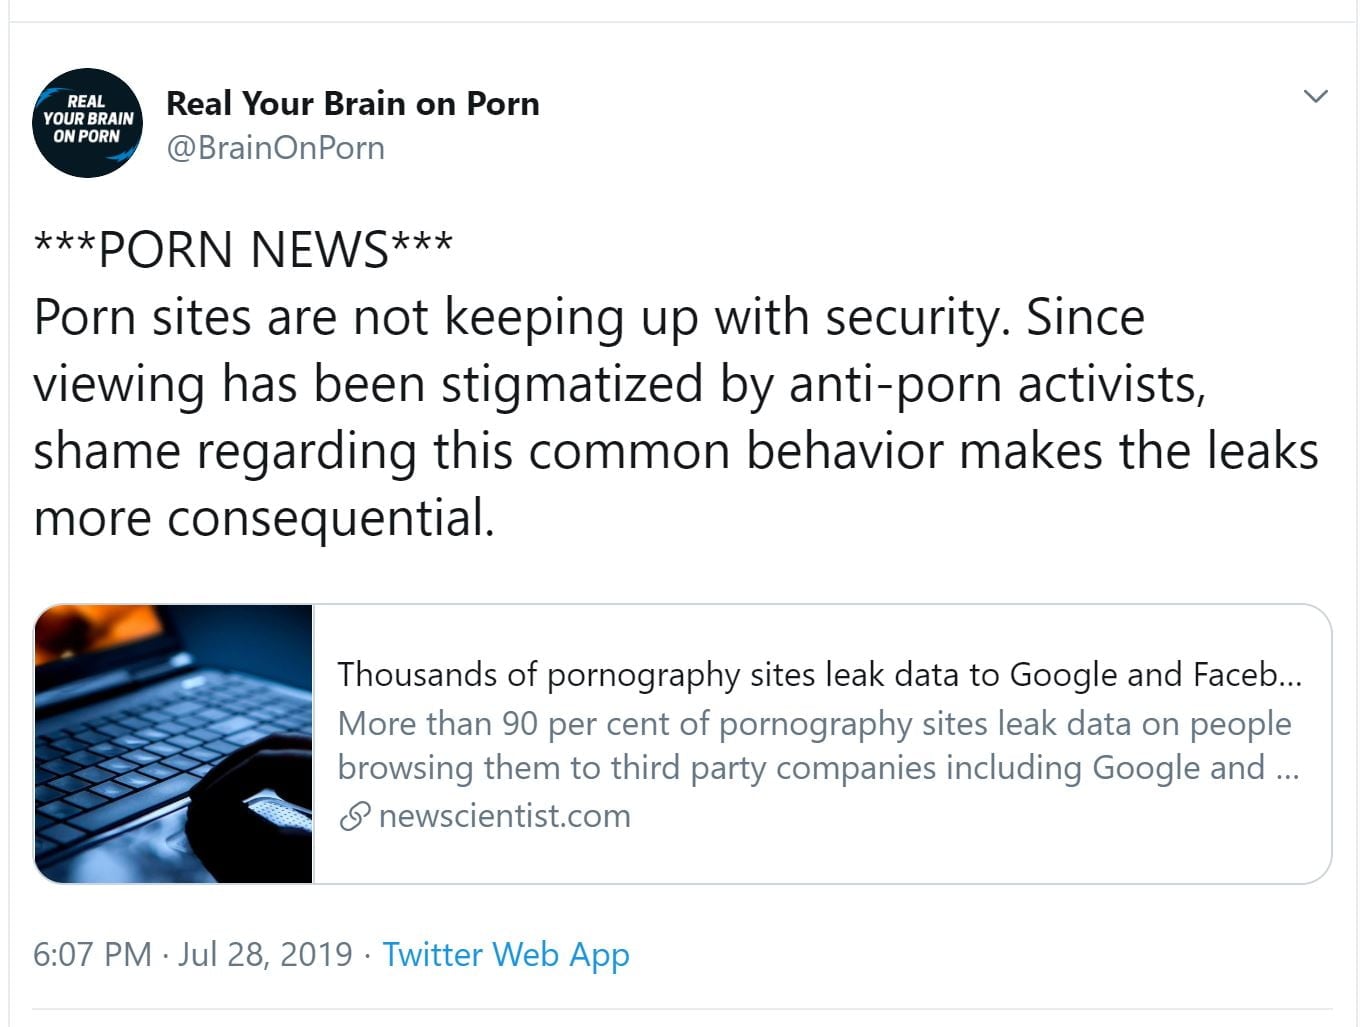Click the 'more consequential.' closing line

(x=264, y=518)
